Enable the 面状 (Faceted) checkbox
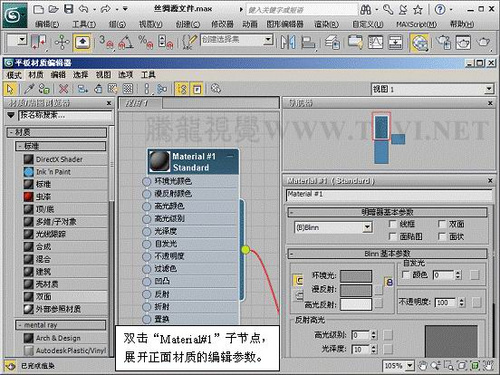Screen dimensions: 500x375 [441, 236]
